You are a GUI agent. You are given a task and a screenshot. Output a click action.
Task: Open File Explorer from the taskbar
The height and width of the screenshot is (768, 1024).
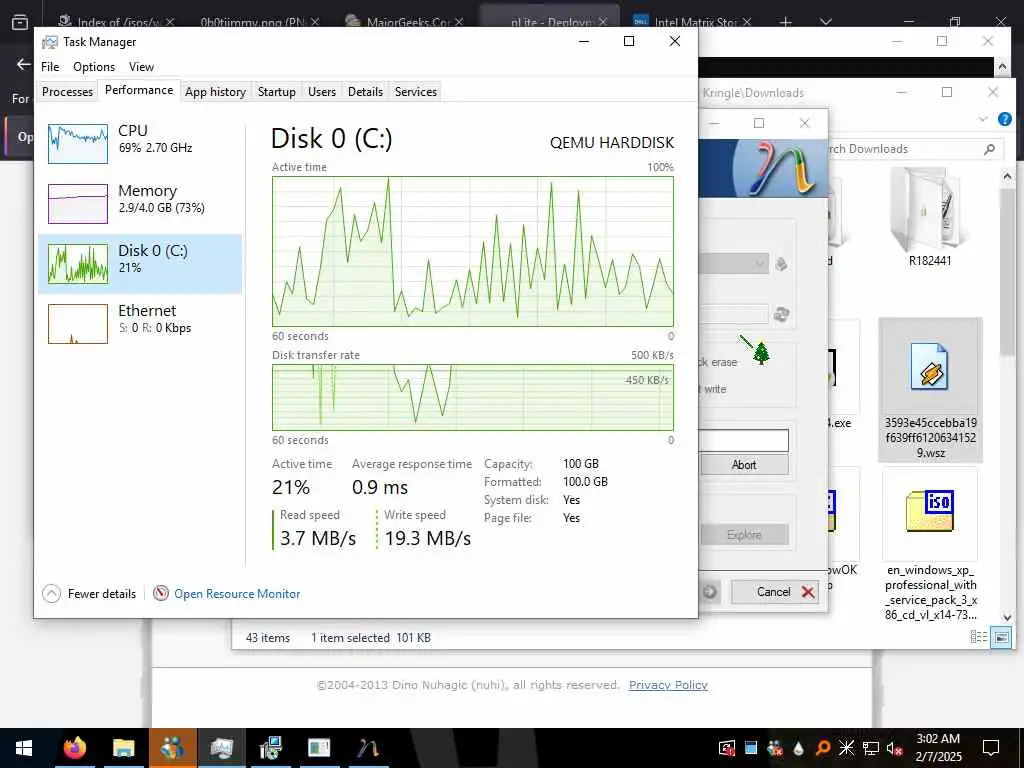click(x=123, y=748)
